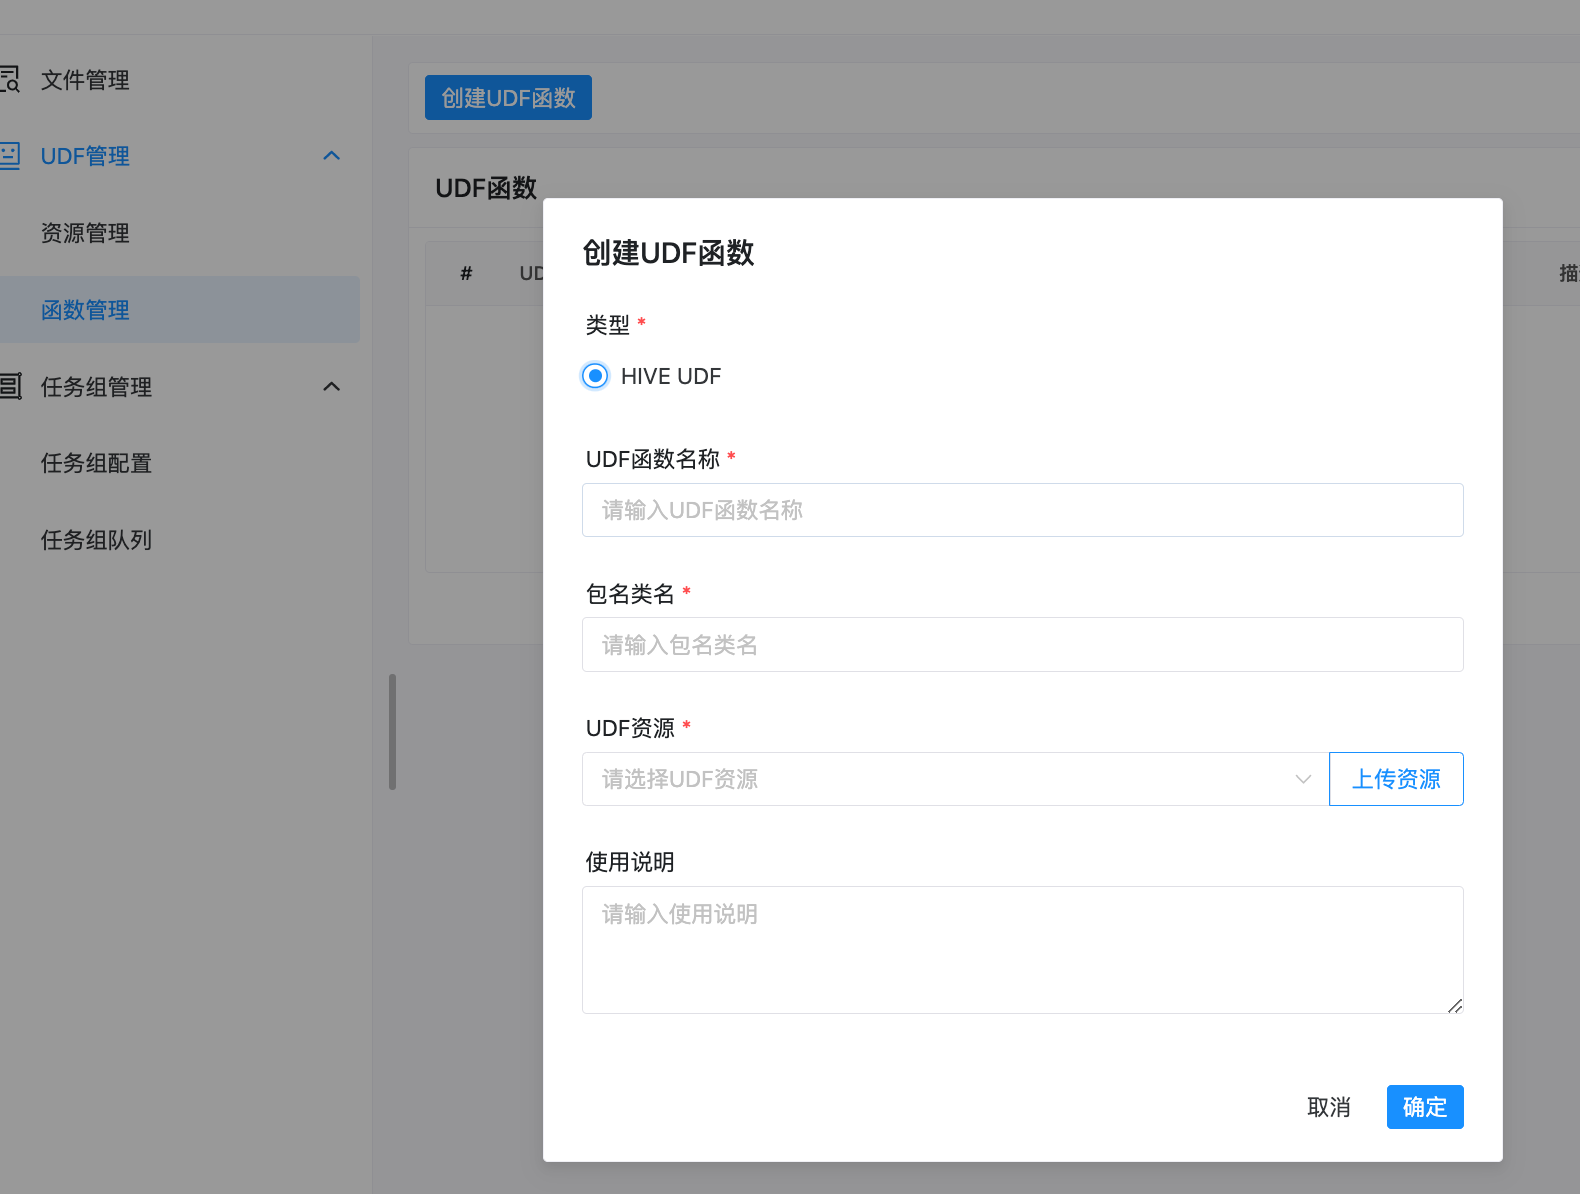Screen dimensions: 1580x1194
Task: Click the UDF函数 panel heading
Action: 486,188
